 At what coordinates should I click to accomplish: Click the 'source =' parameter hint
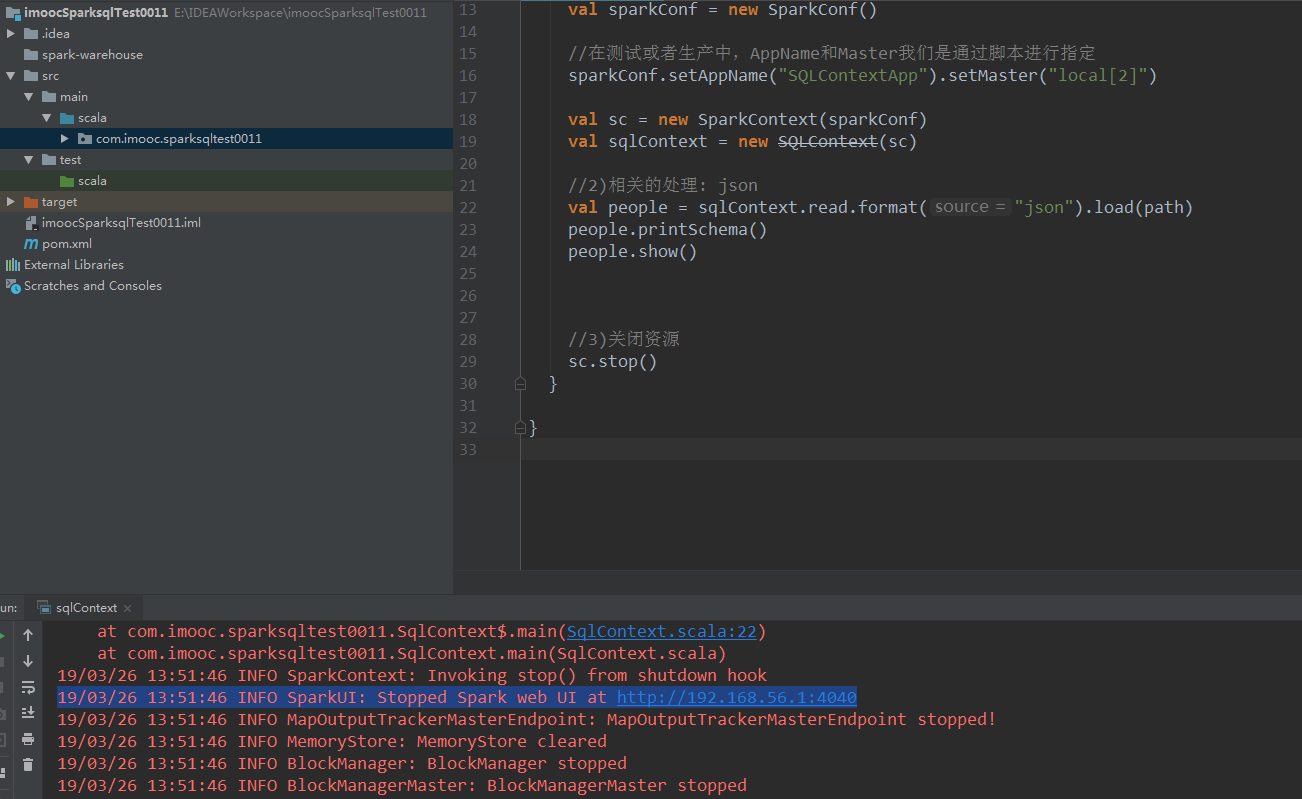[970, 207]
